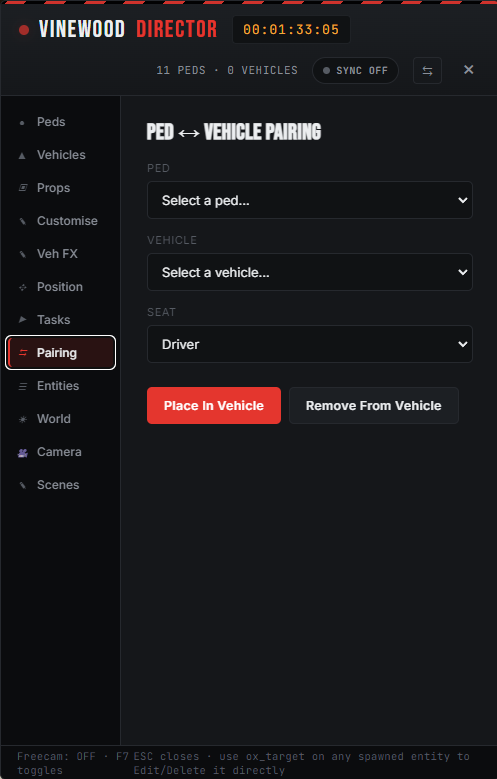Click the Place In Vehicle button
The image size is (497, 779).
pos(214,405)
